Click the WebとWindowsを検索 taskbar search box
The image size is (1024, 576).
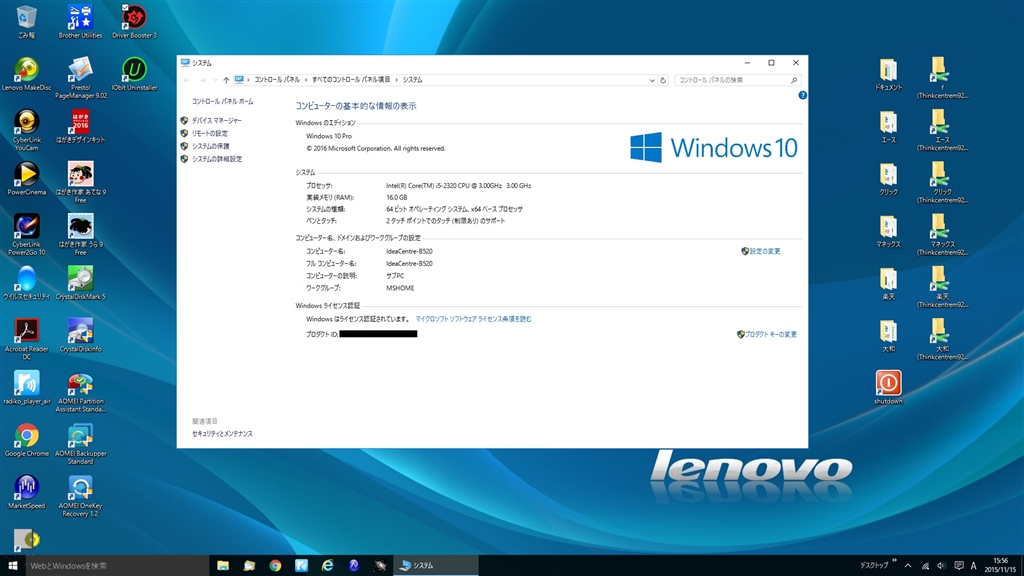[118, 566]
